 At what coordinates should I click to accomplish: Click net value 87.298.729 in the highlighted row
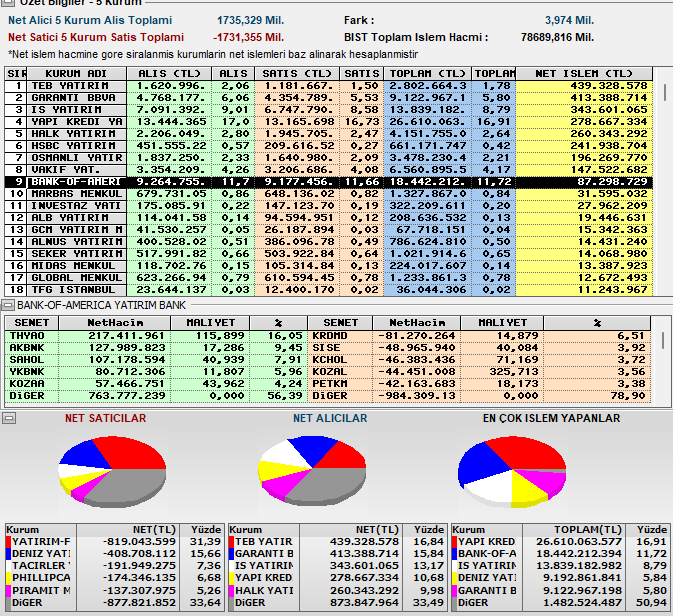(612, 182)
